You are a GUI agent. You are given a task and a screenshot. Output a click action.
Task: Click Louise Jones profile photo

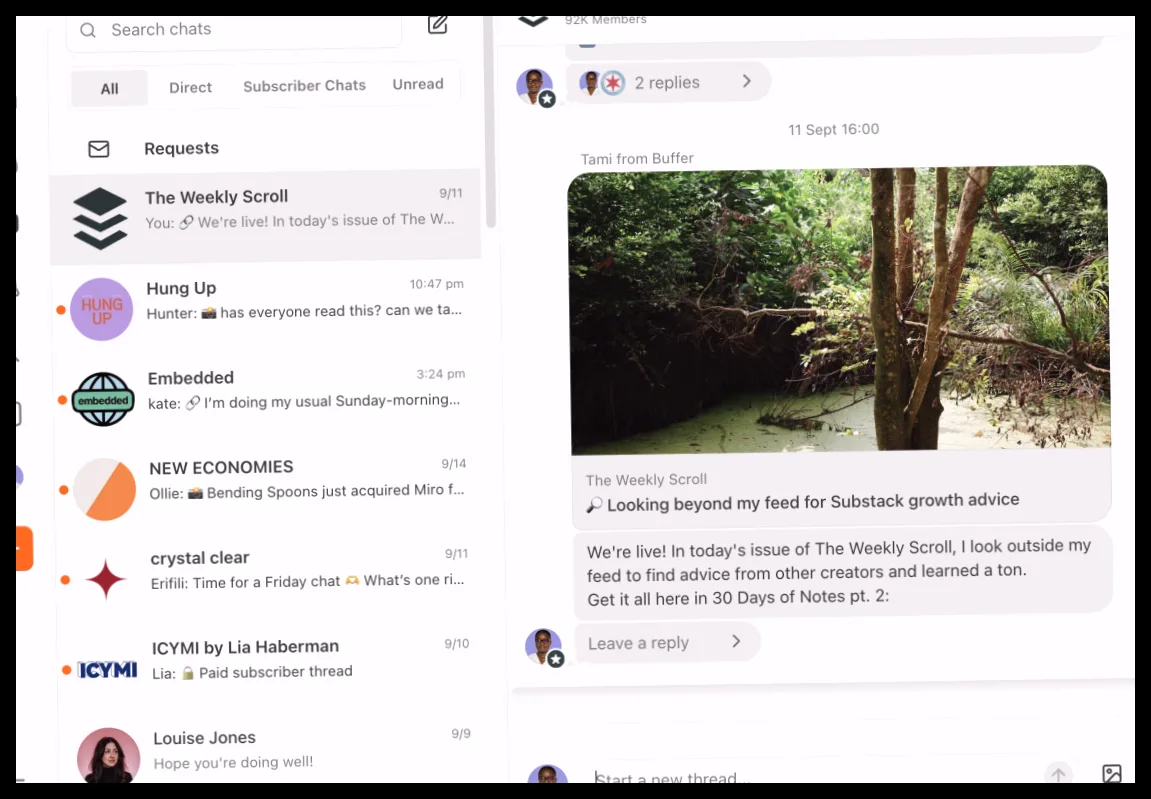109,756
